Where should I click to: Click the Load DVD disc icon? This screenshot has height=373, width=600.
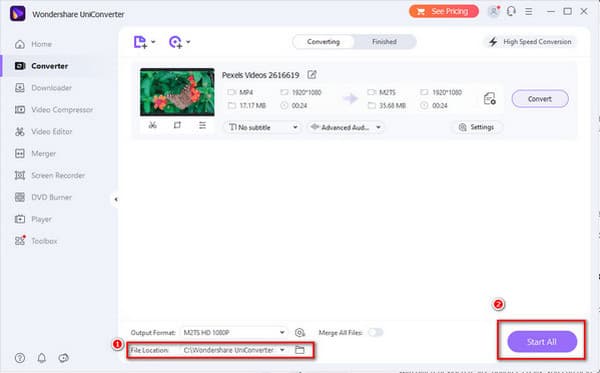(x=175, y=42)
